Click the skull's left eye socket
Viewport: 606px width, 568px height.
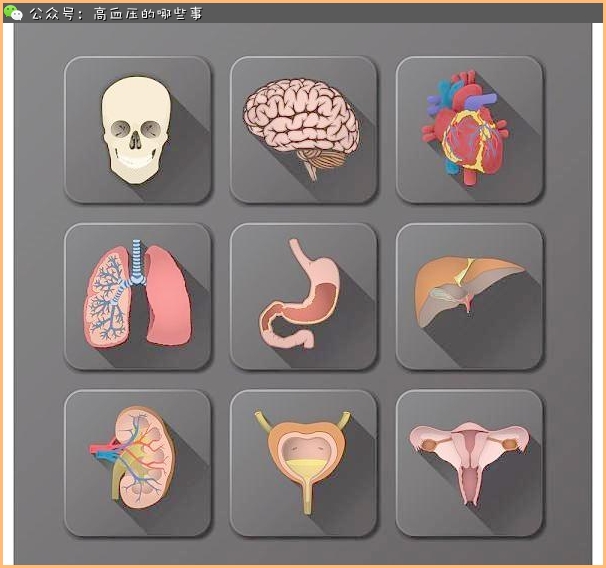click(x=121, y=129)
